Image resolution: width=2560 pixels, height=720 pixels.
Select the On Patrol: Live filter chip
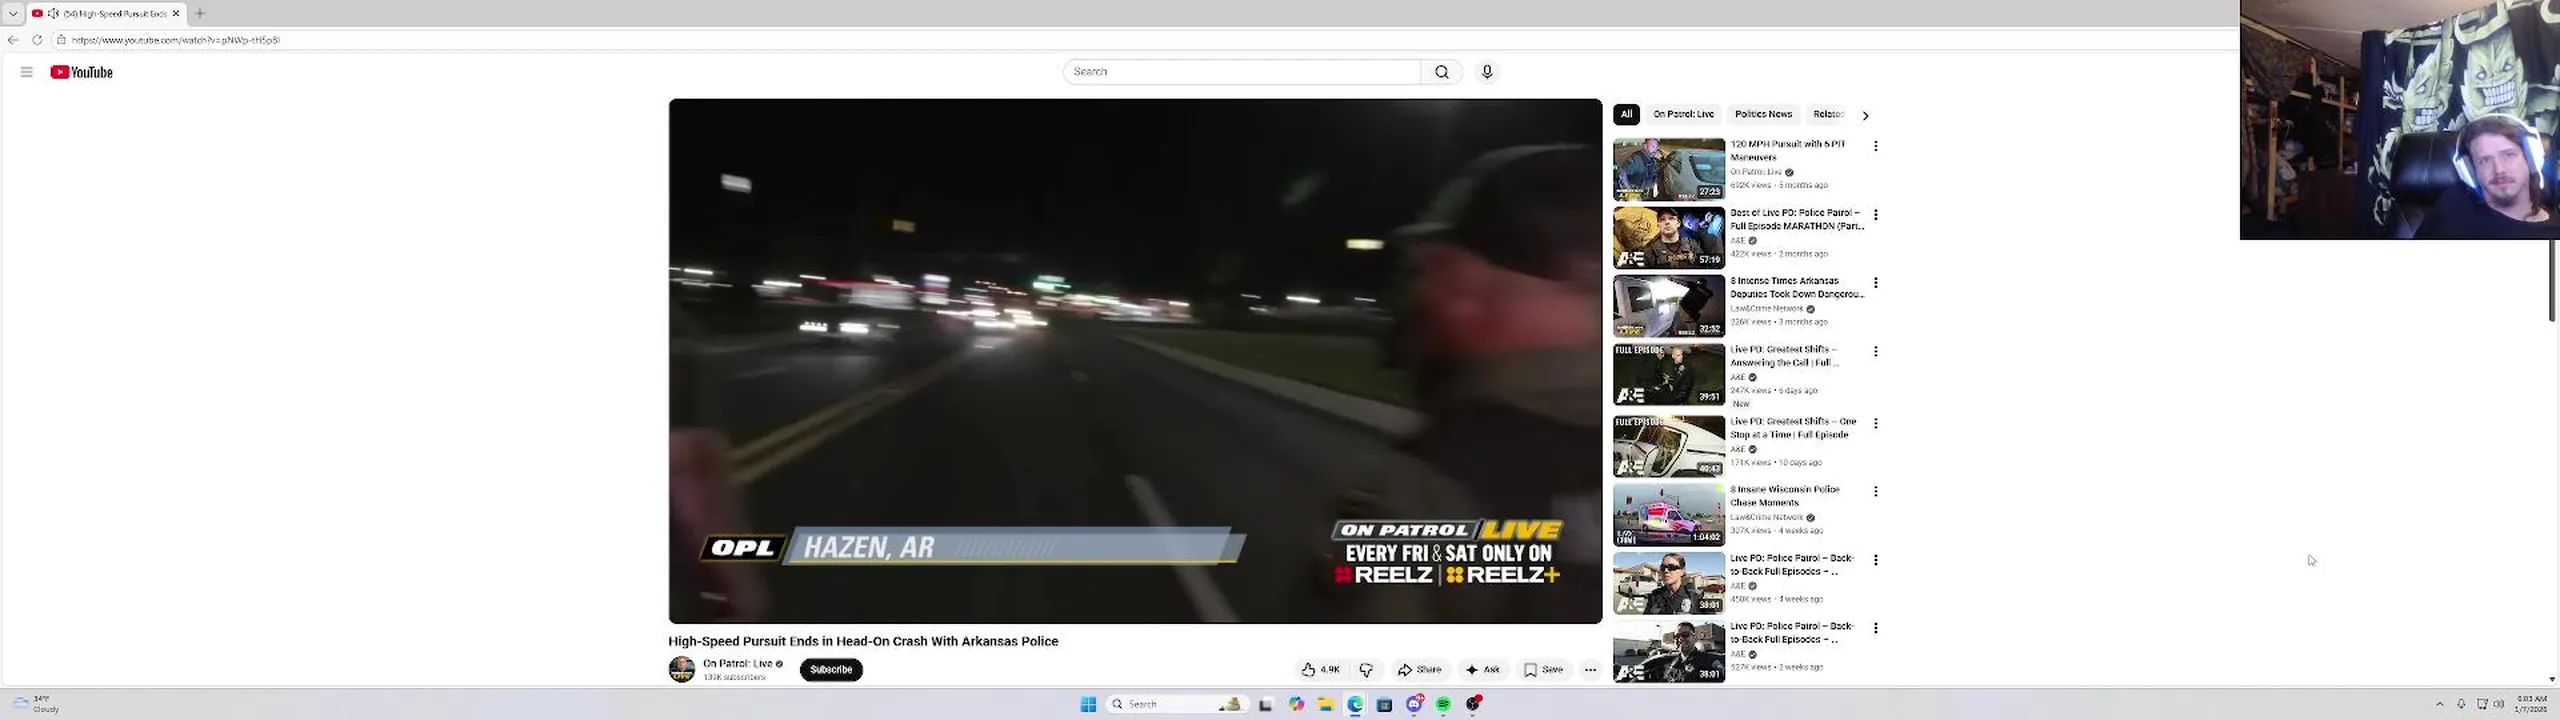(1683, 114)
